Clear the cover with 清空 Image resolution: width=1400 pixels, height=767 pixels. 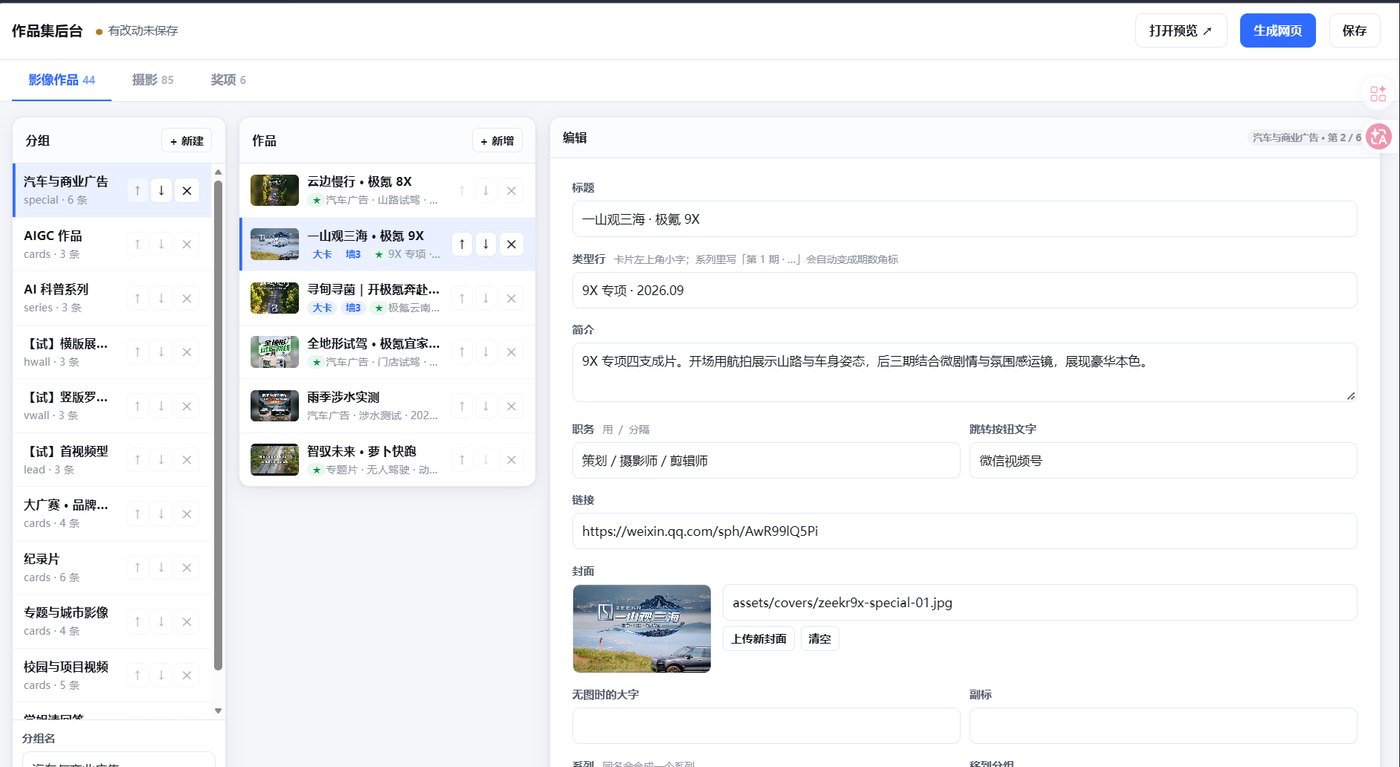pyautogui.click(x=820, y=639)
